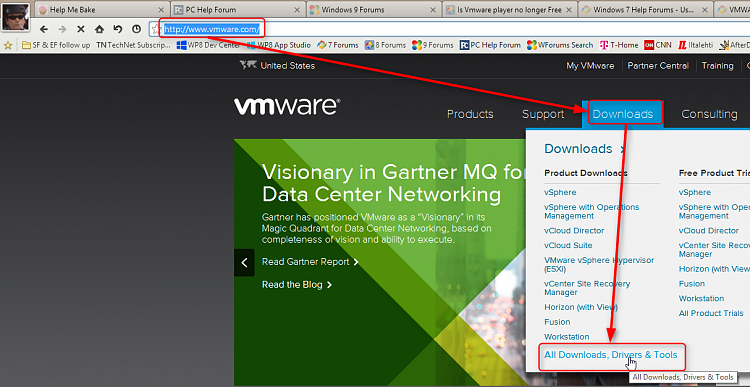This screenshot has width=750, height=387.
Task: Click Fusion under Free Product Trials
Action: pyautogui.click(x=692, y=284)
